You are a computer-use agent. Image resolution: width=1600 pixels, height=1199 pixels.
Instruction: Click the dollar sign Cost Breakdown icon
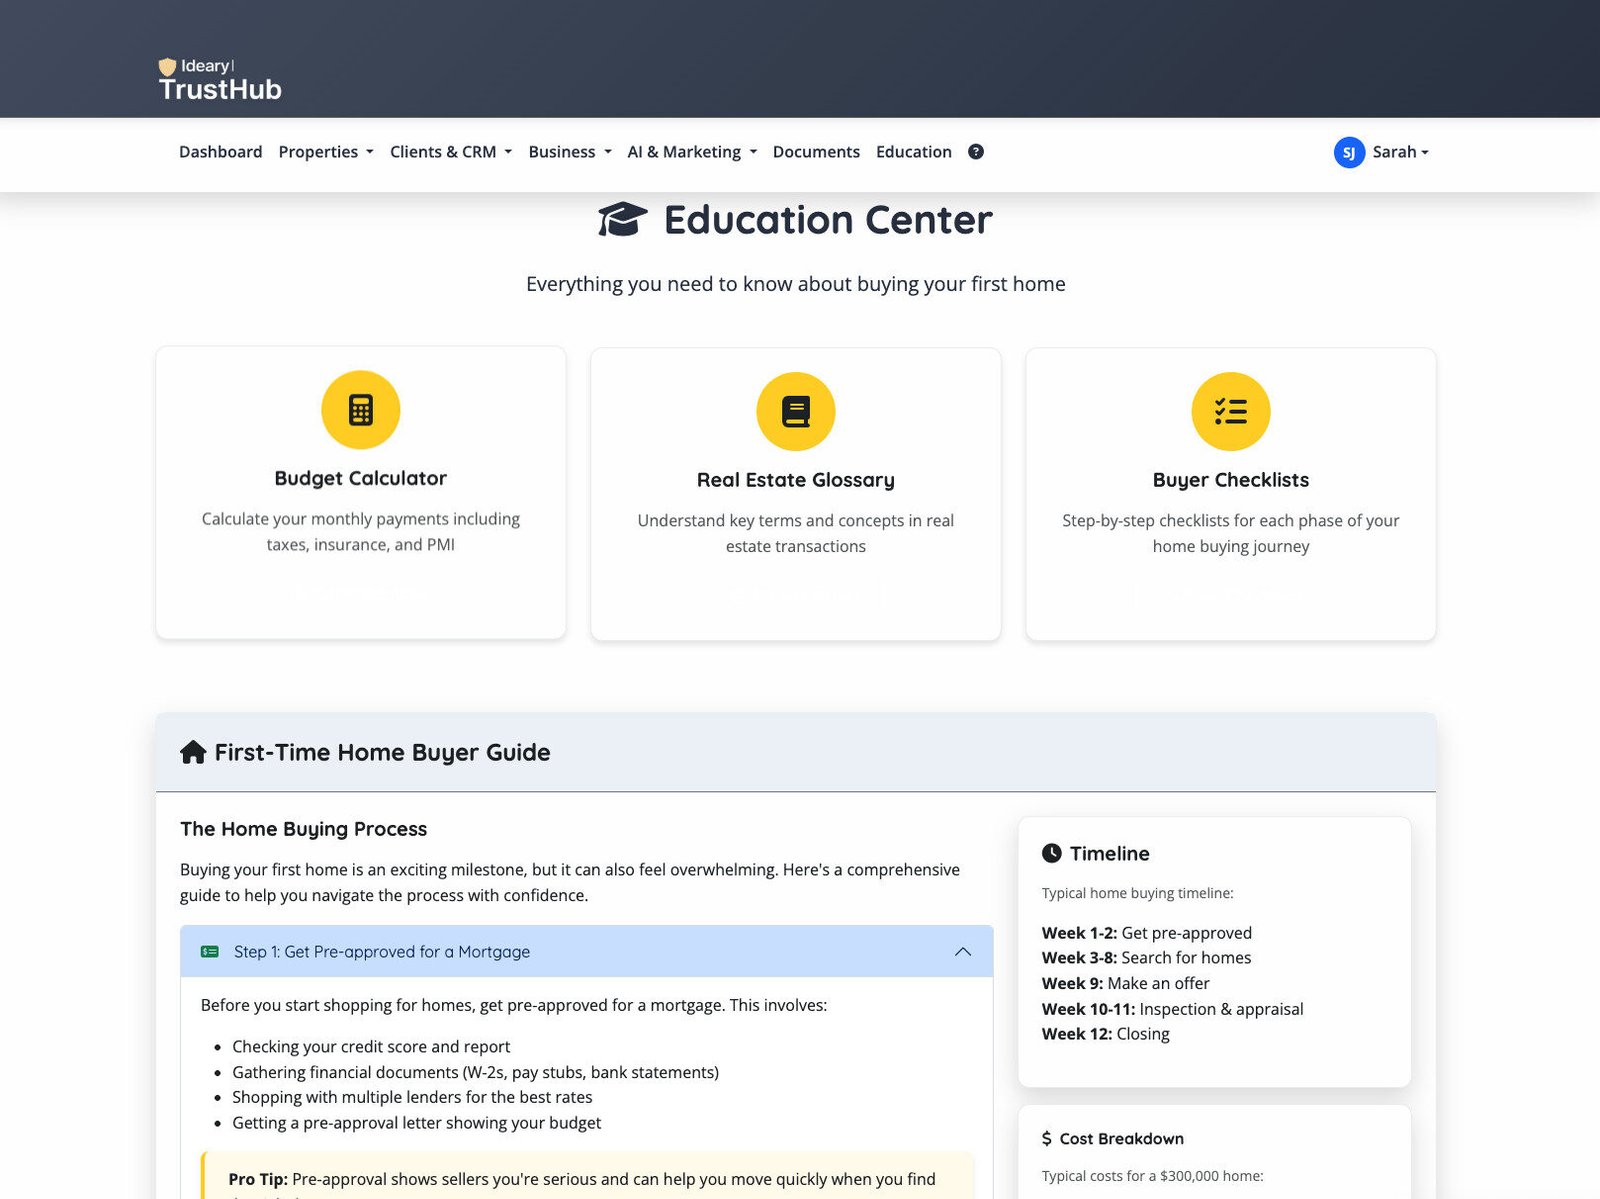coord(1047,1139)
